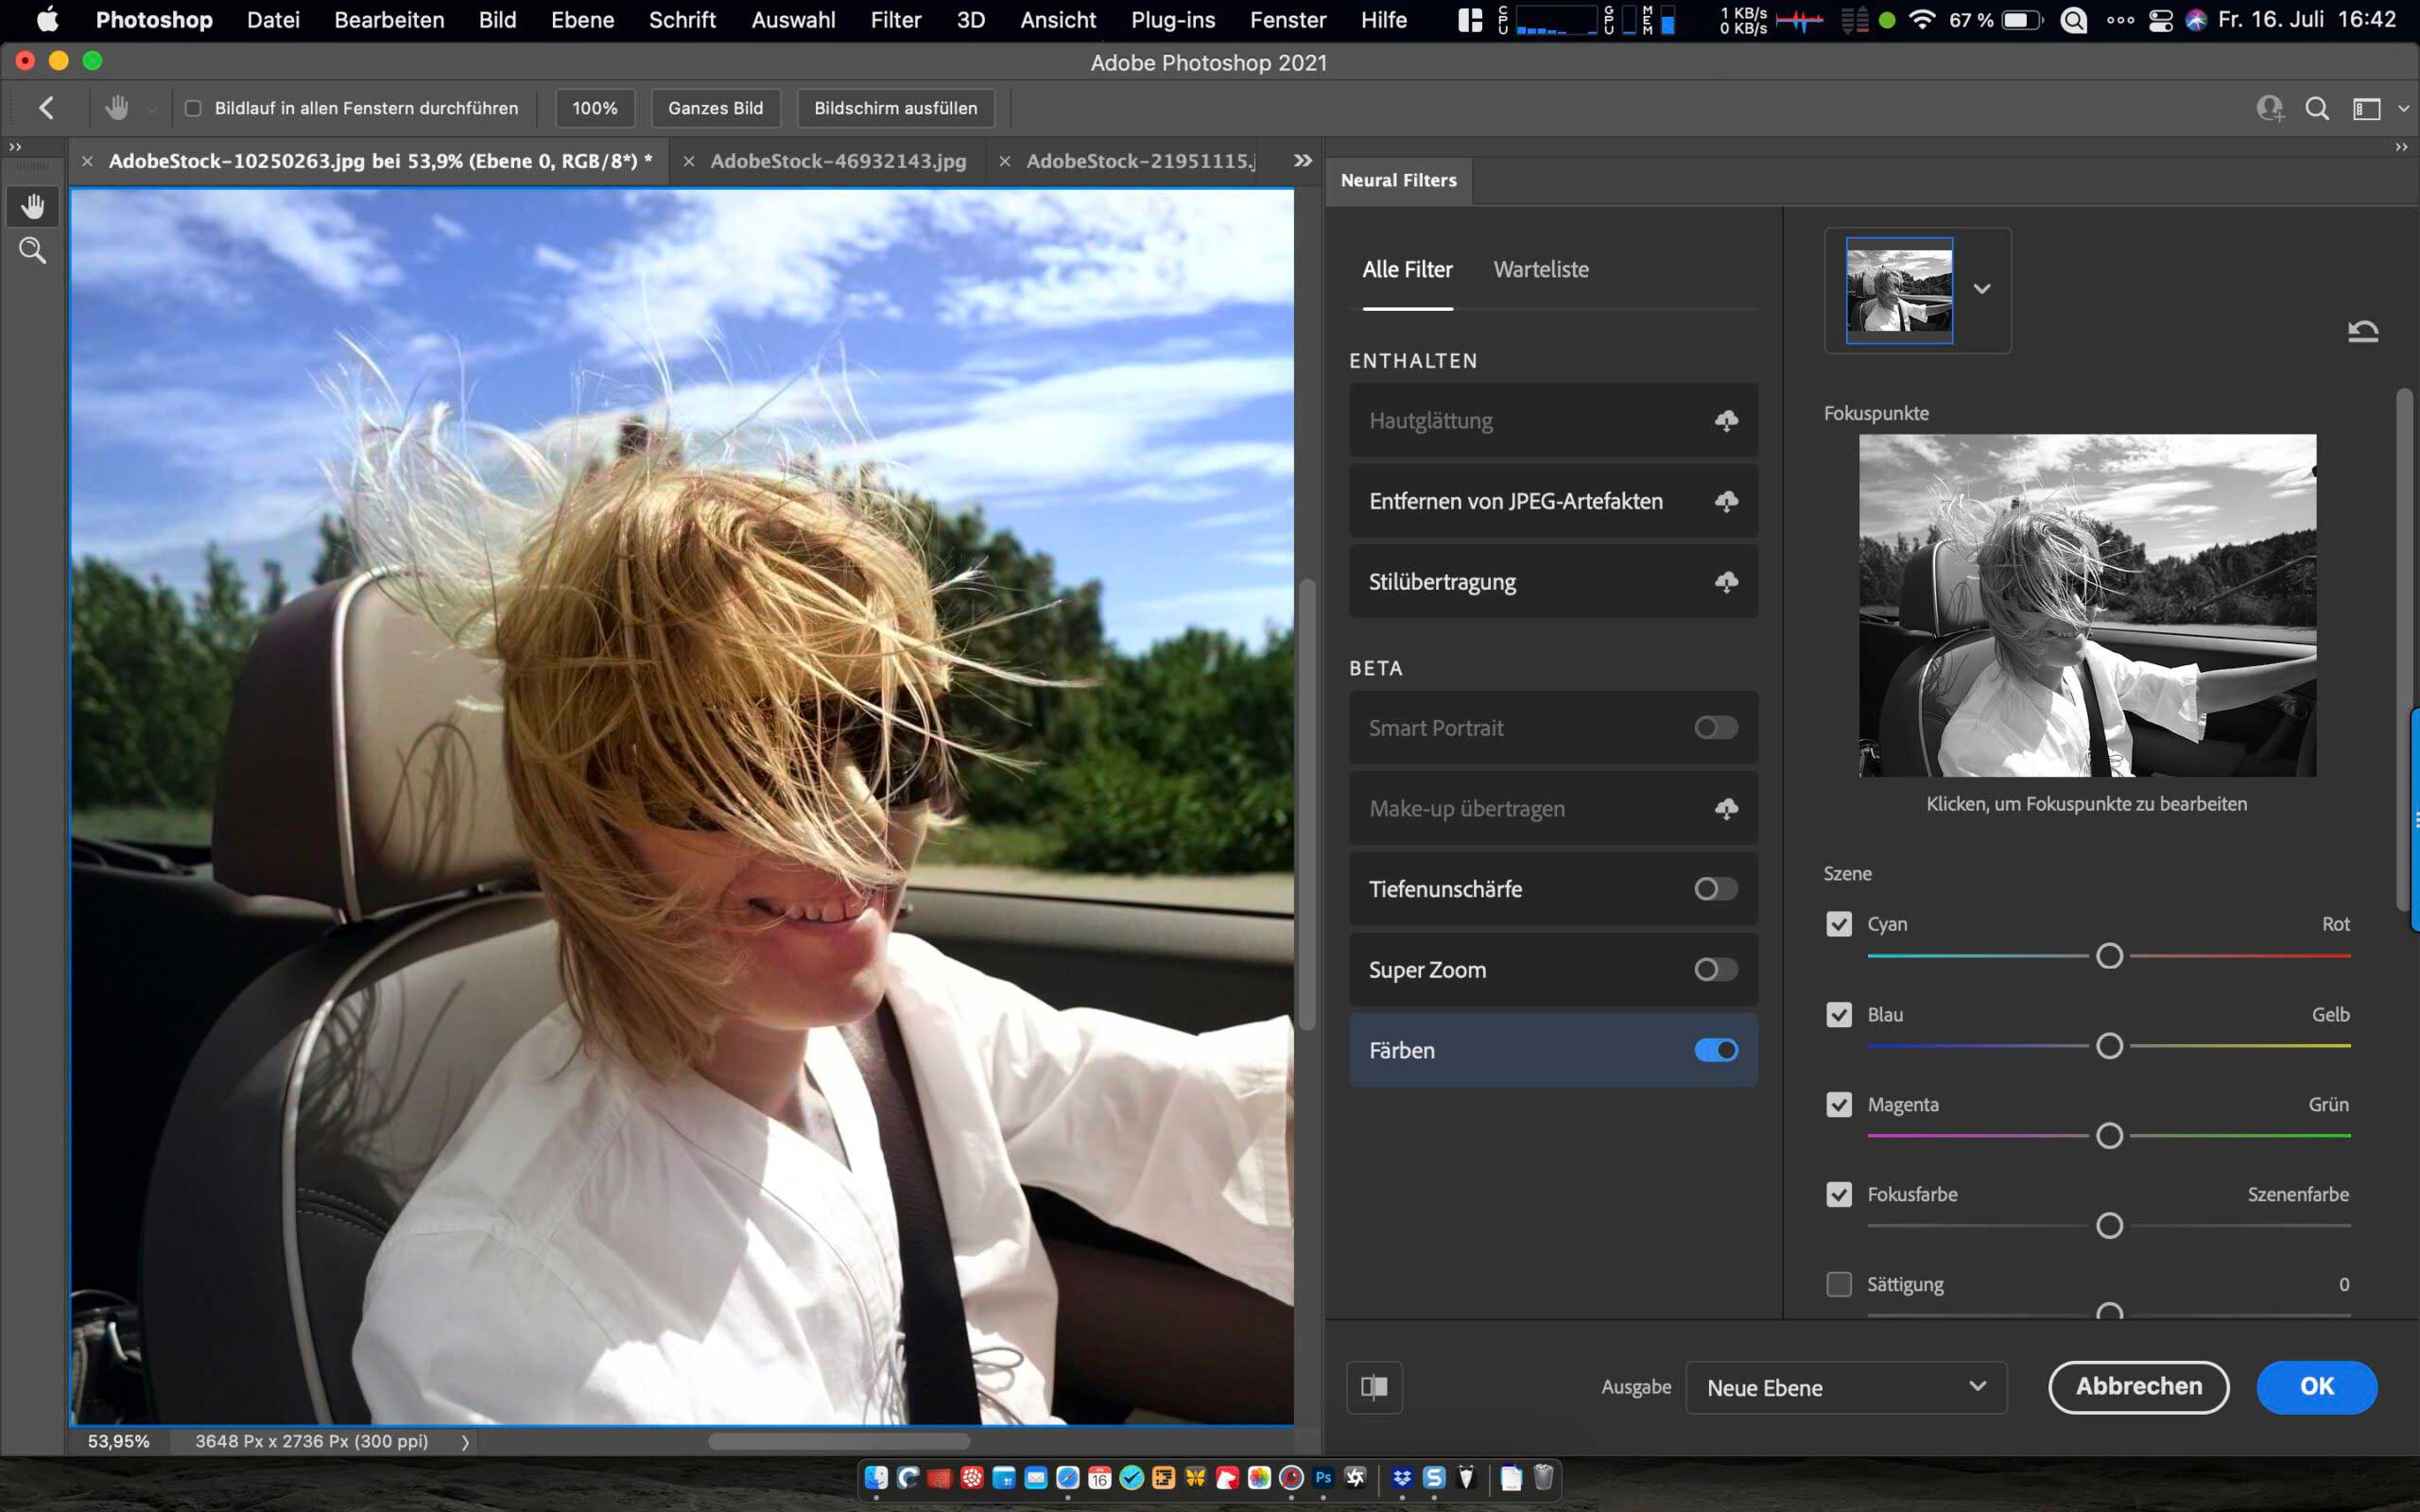Toggle the before/after preview icon
2420x1512 pixels.
pyautogui.click(x=1374, y=1387)
